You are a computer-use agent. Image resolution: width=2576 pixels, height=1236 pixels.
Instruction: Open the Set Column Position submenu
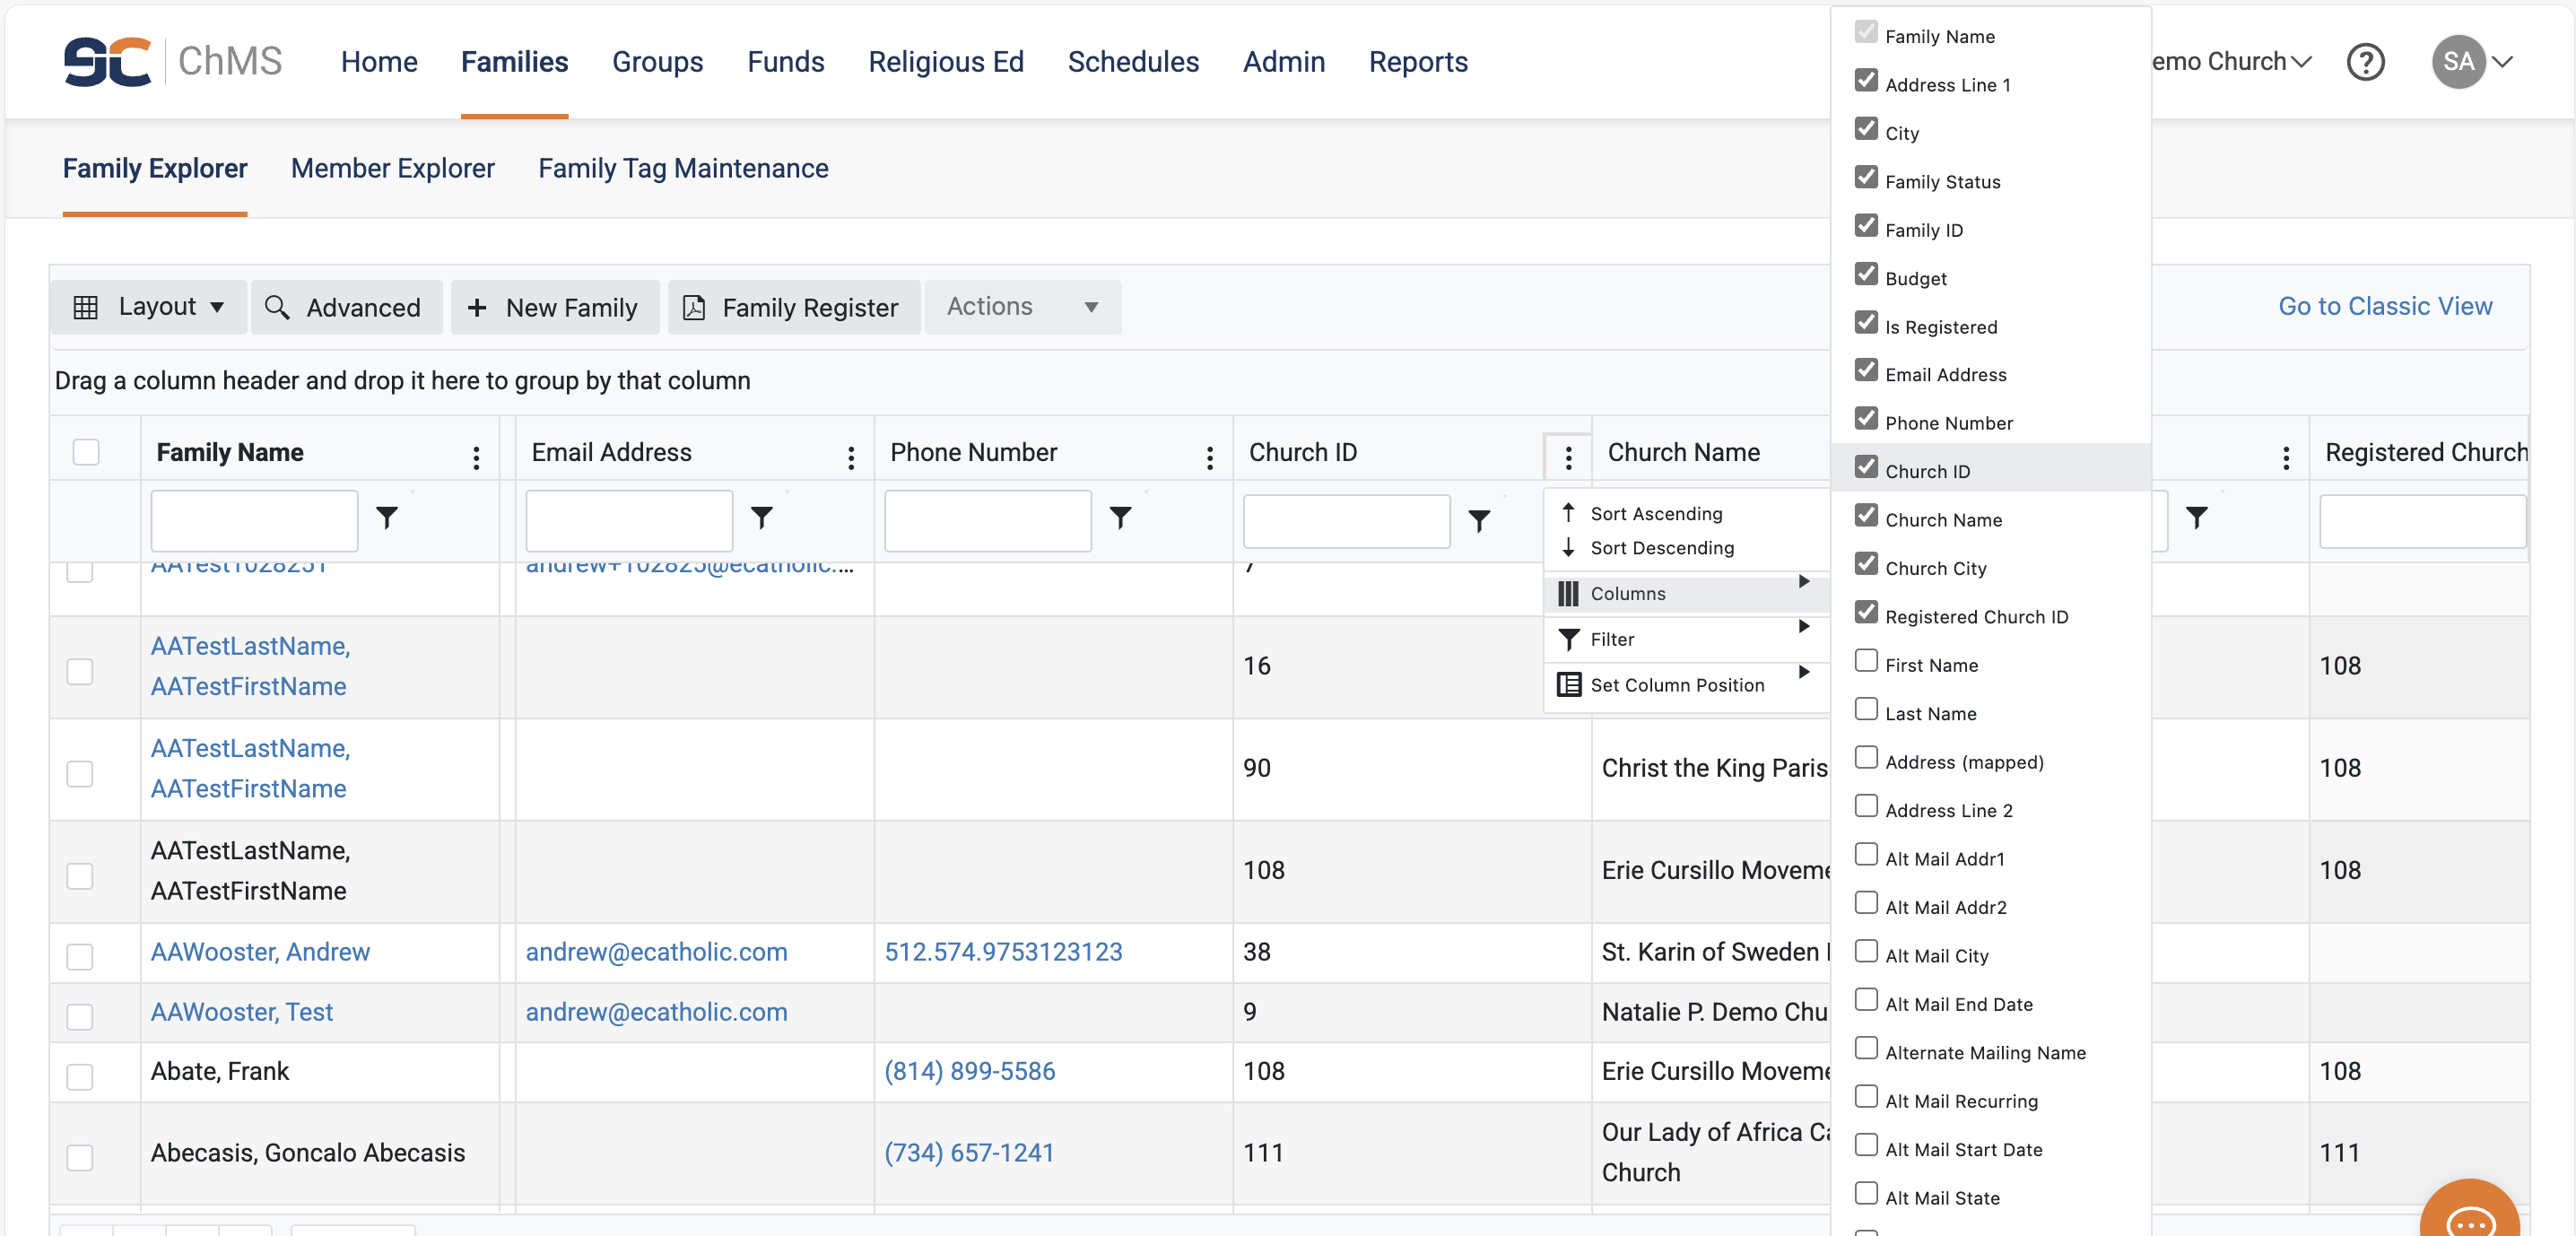[x=1677, y=685]
